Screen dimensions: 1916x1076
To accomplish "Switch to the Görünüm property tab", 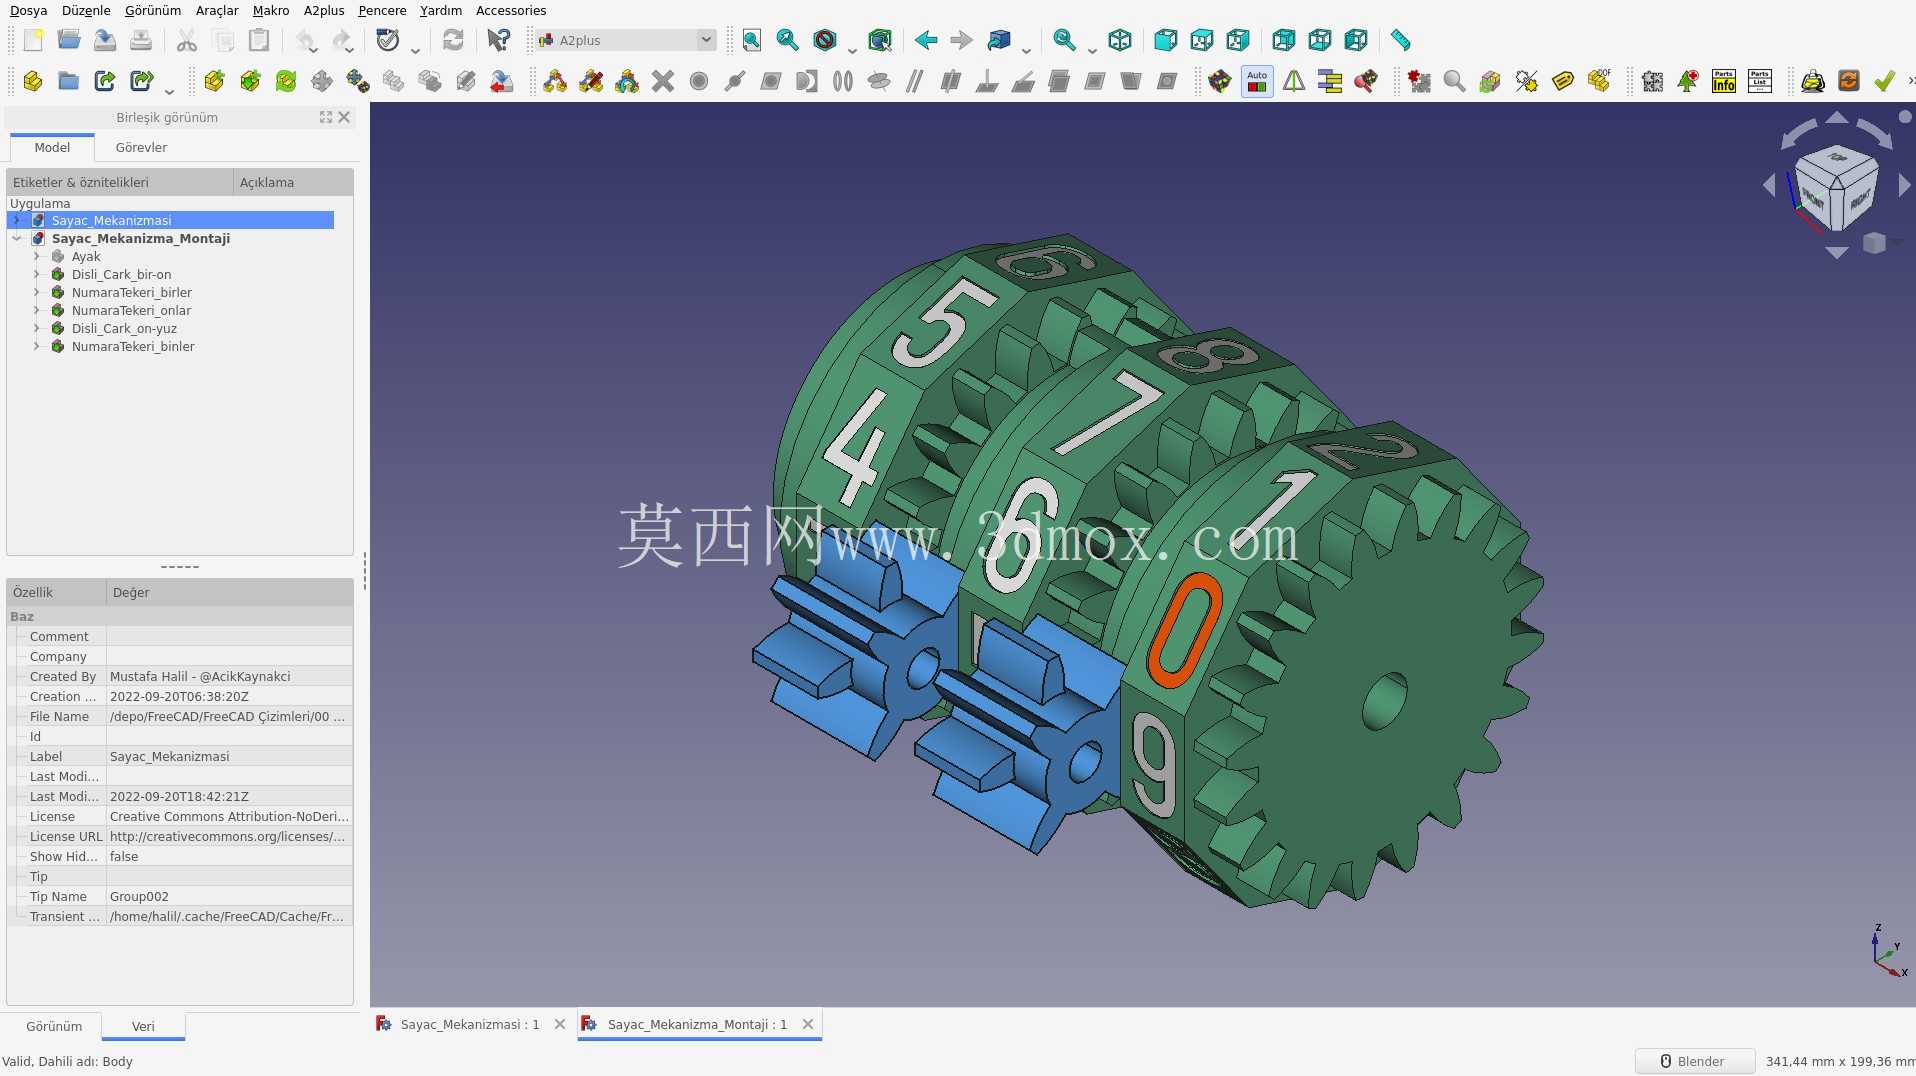I will 54,1026.
